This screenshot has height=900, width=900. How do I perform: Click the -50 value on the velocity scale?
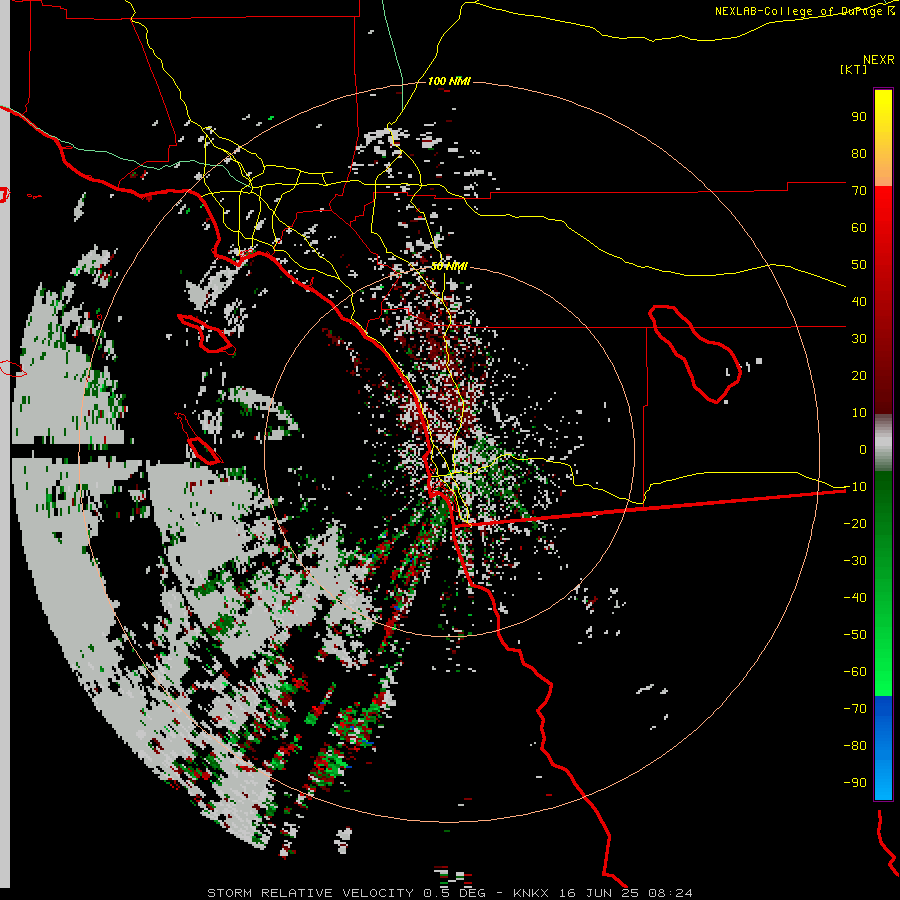(855, 635)
